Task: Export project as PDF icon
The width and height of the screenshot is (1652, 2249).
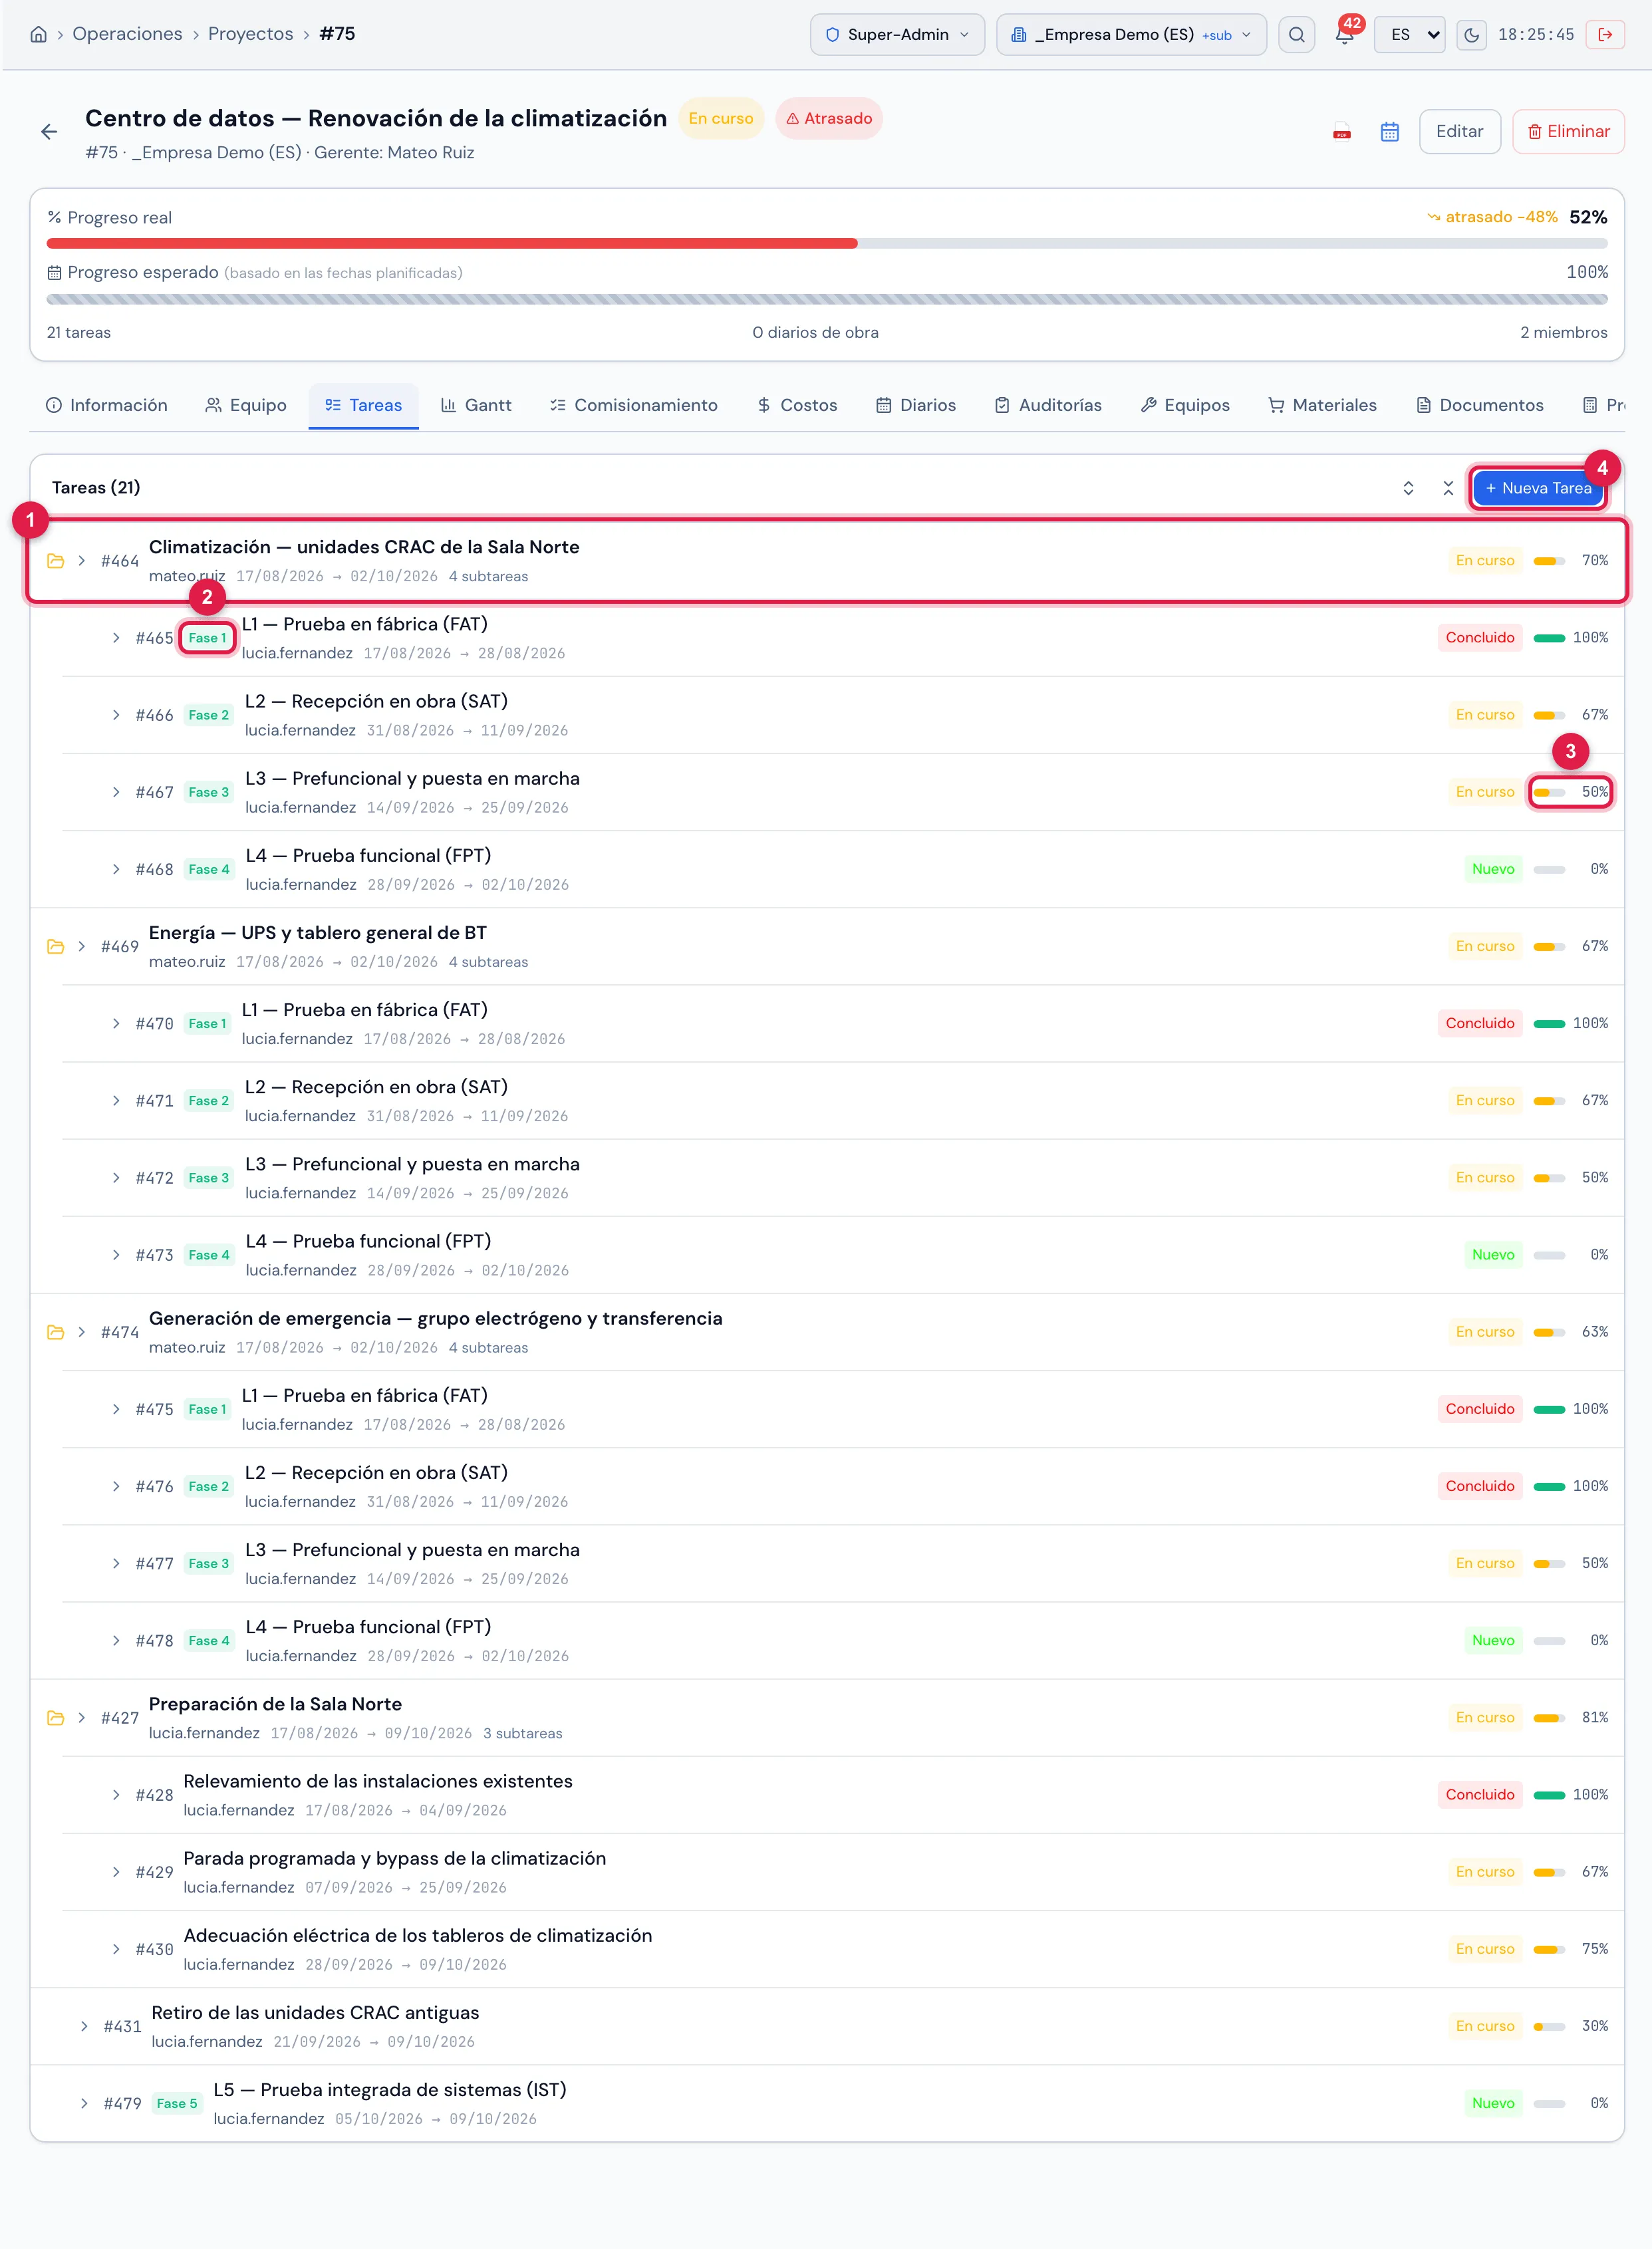Action: [x=1342, y=132]
